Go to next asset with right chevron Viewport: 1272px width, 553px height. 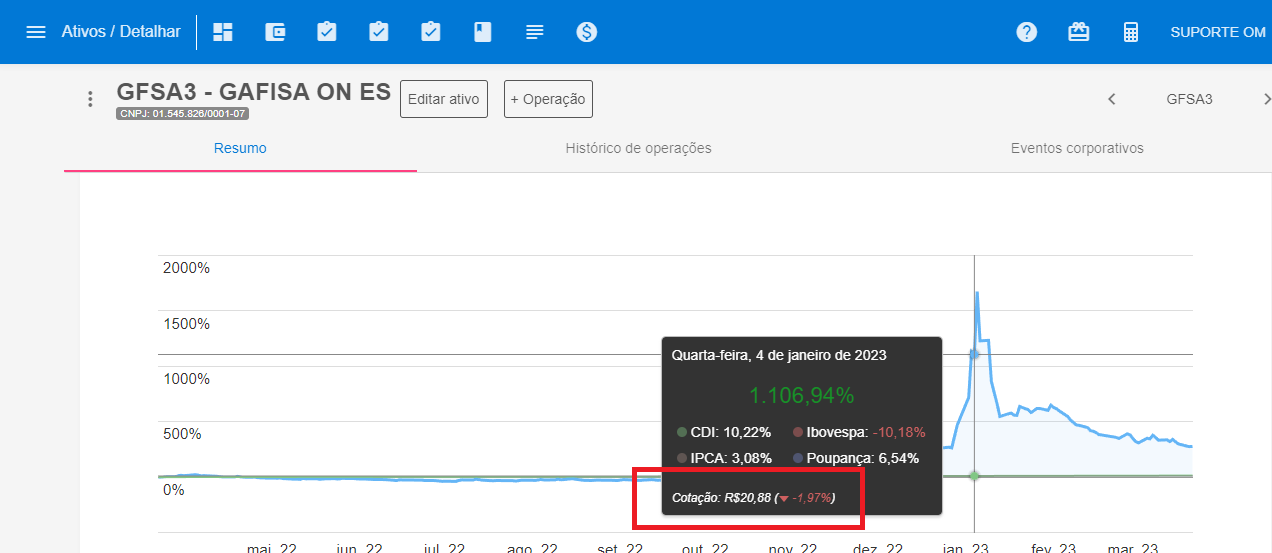click(x=1266, y=99)
